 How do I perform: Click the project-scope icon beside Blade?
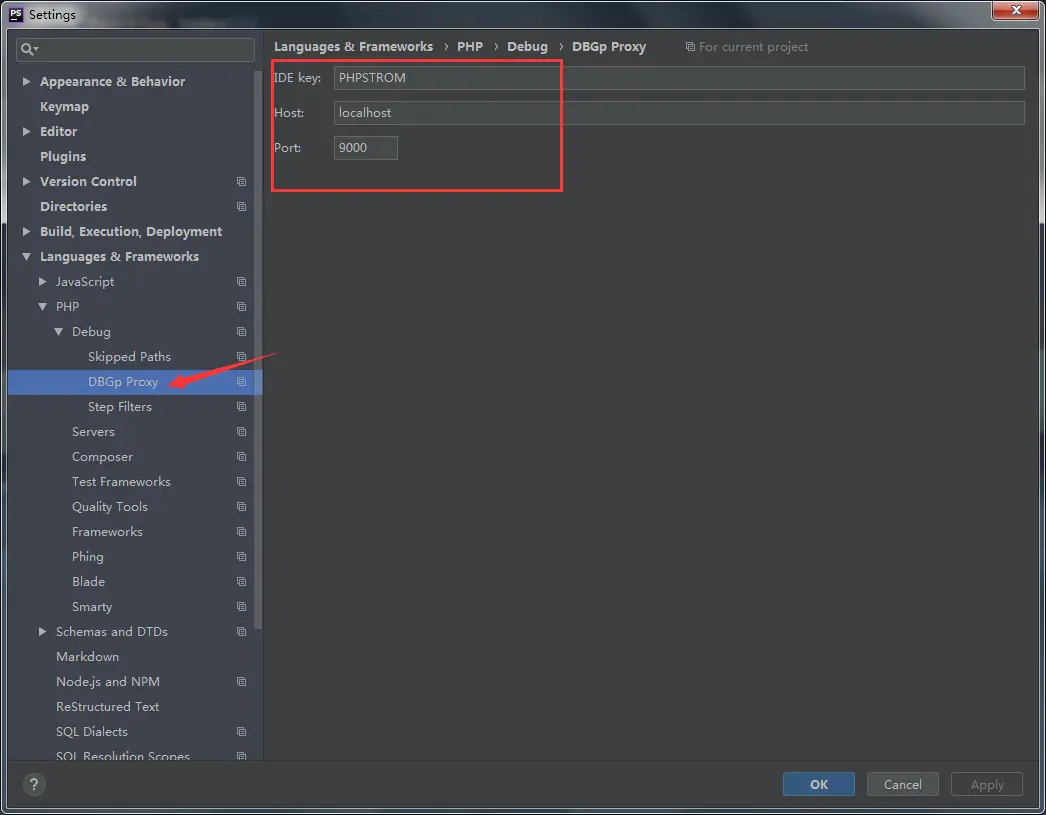point(241,582)
